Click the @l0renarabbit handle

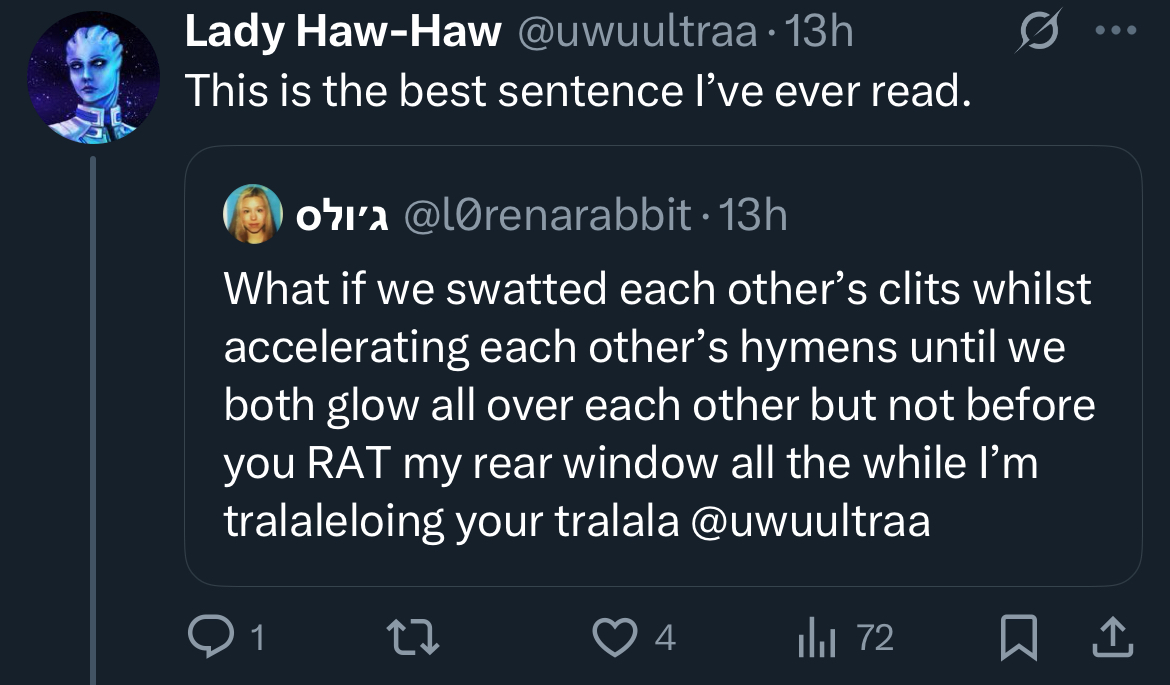(x=547, y=214)
